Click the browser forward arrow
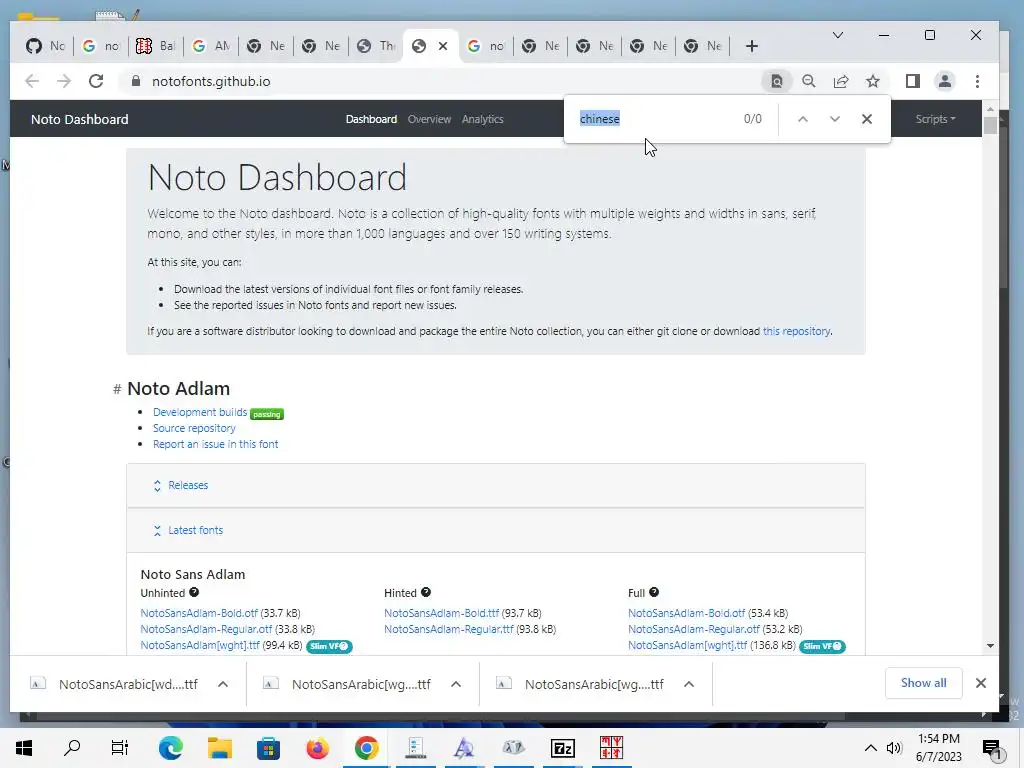 (64, 81)
